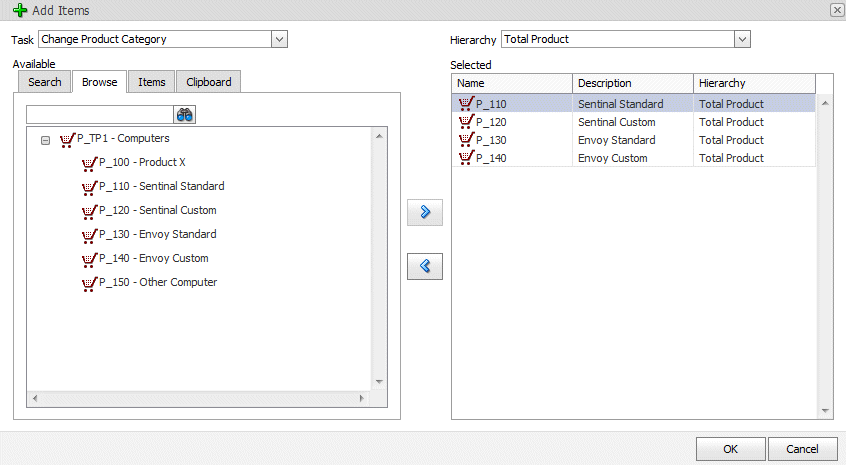Click the browse search text field
This screenshot has width=846, height=465.
click(99, 114)
